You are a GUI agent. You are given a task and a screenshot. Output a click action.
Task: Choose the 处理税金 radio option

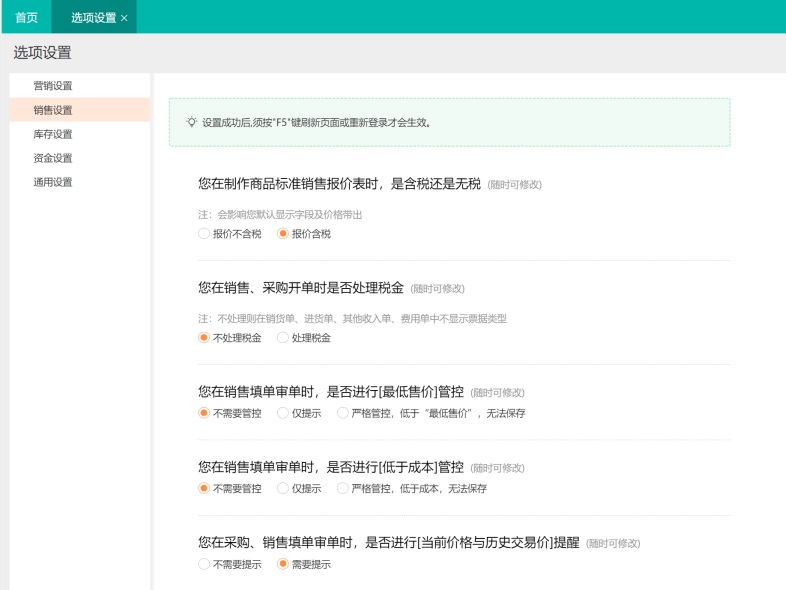click(282, 338)
